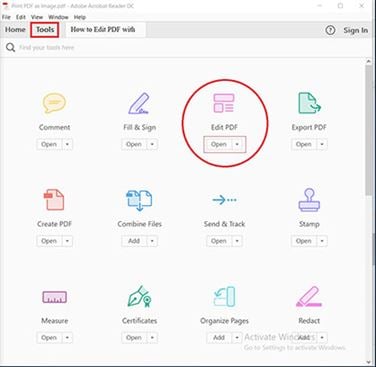This screenshot has height=367, width=376.
Task: Click the scrollbar down arrow
Action: [368, 362]
